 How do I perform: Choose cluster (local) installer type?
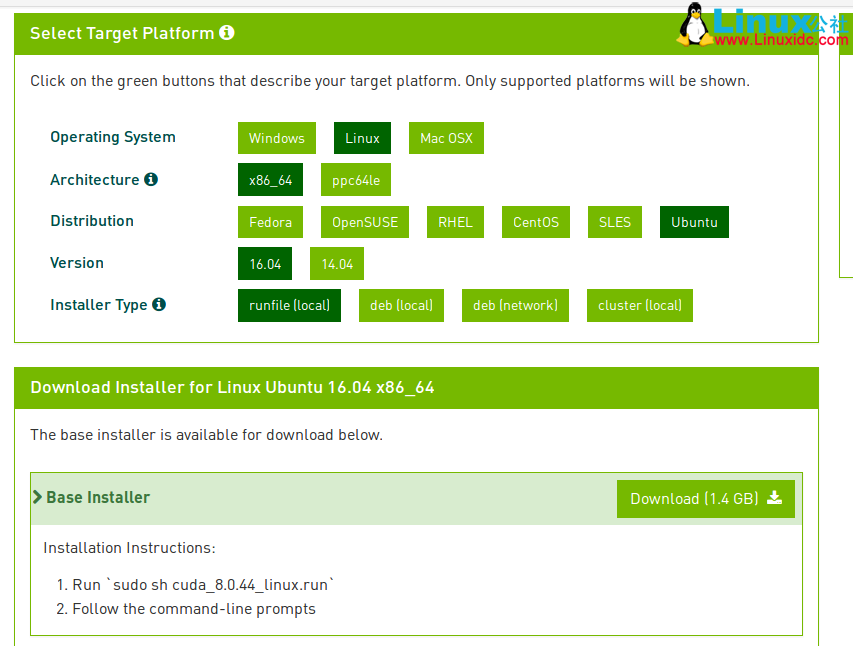coord(640,305)
